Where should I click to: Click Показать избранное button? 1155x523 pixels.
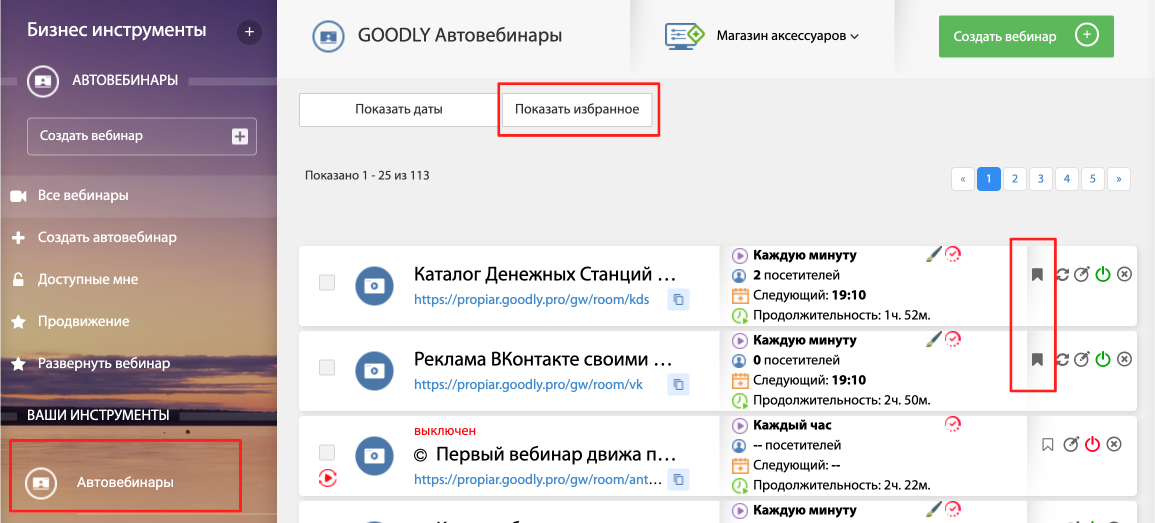576,110
